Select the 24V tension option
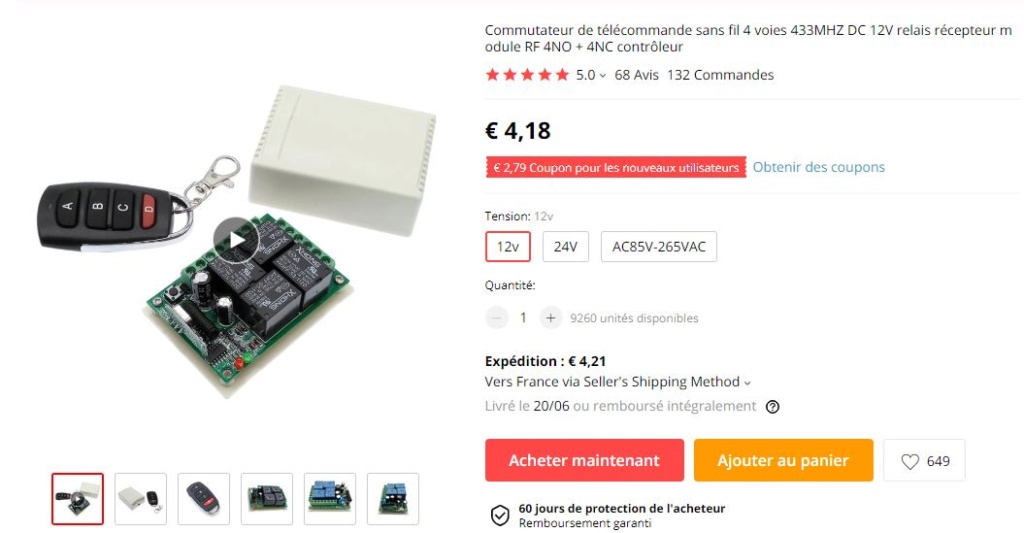1024x533 pixels. pos(566,247)
